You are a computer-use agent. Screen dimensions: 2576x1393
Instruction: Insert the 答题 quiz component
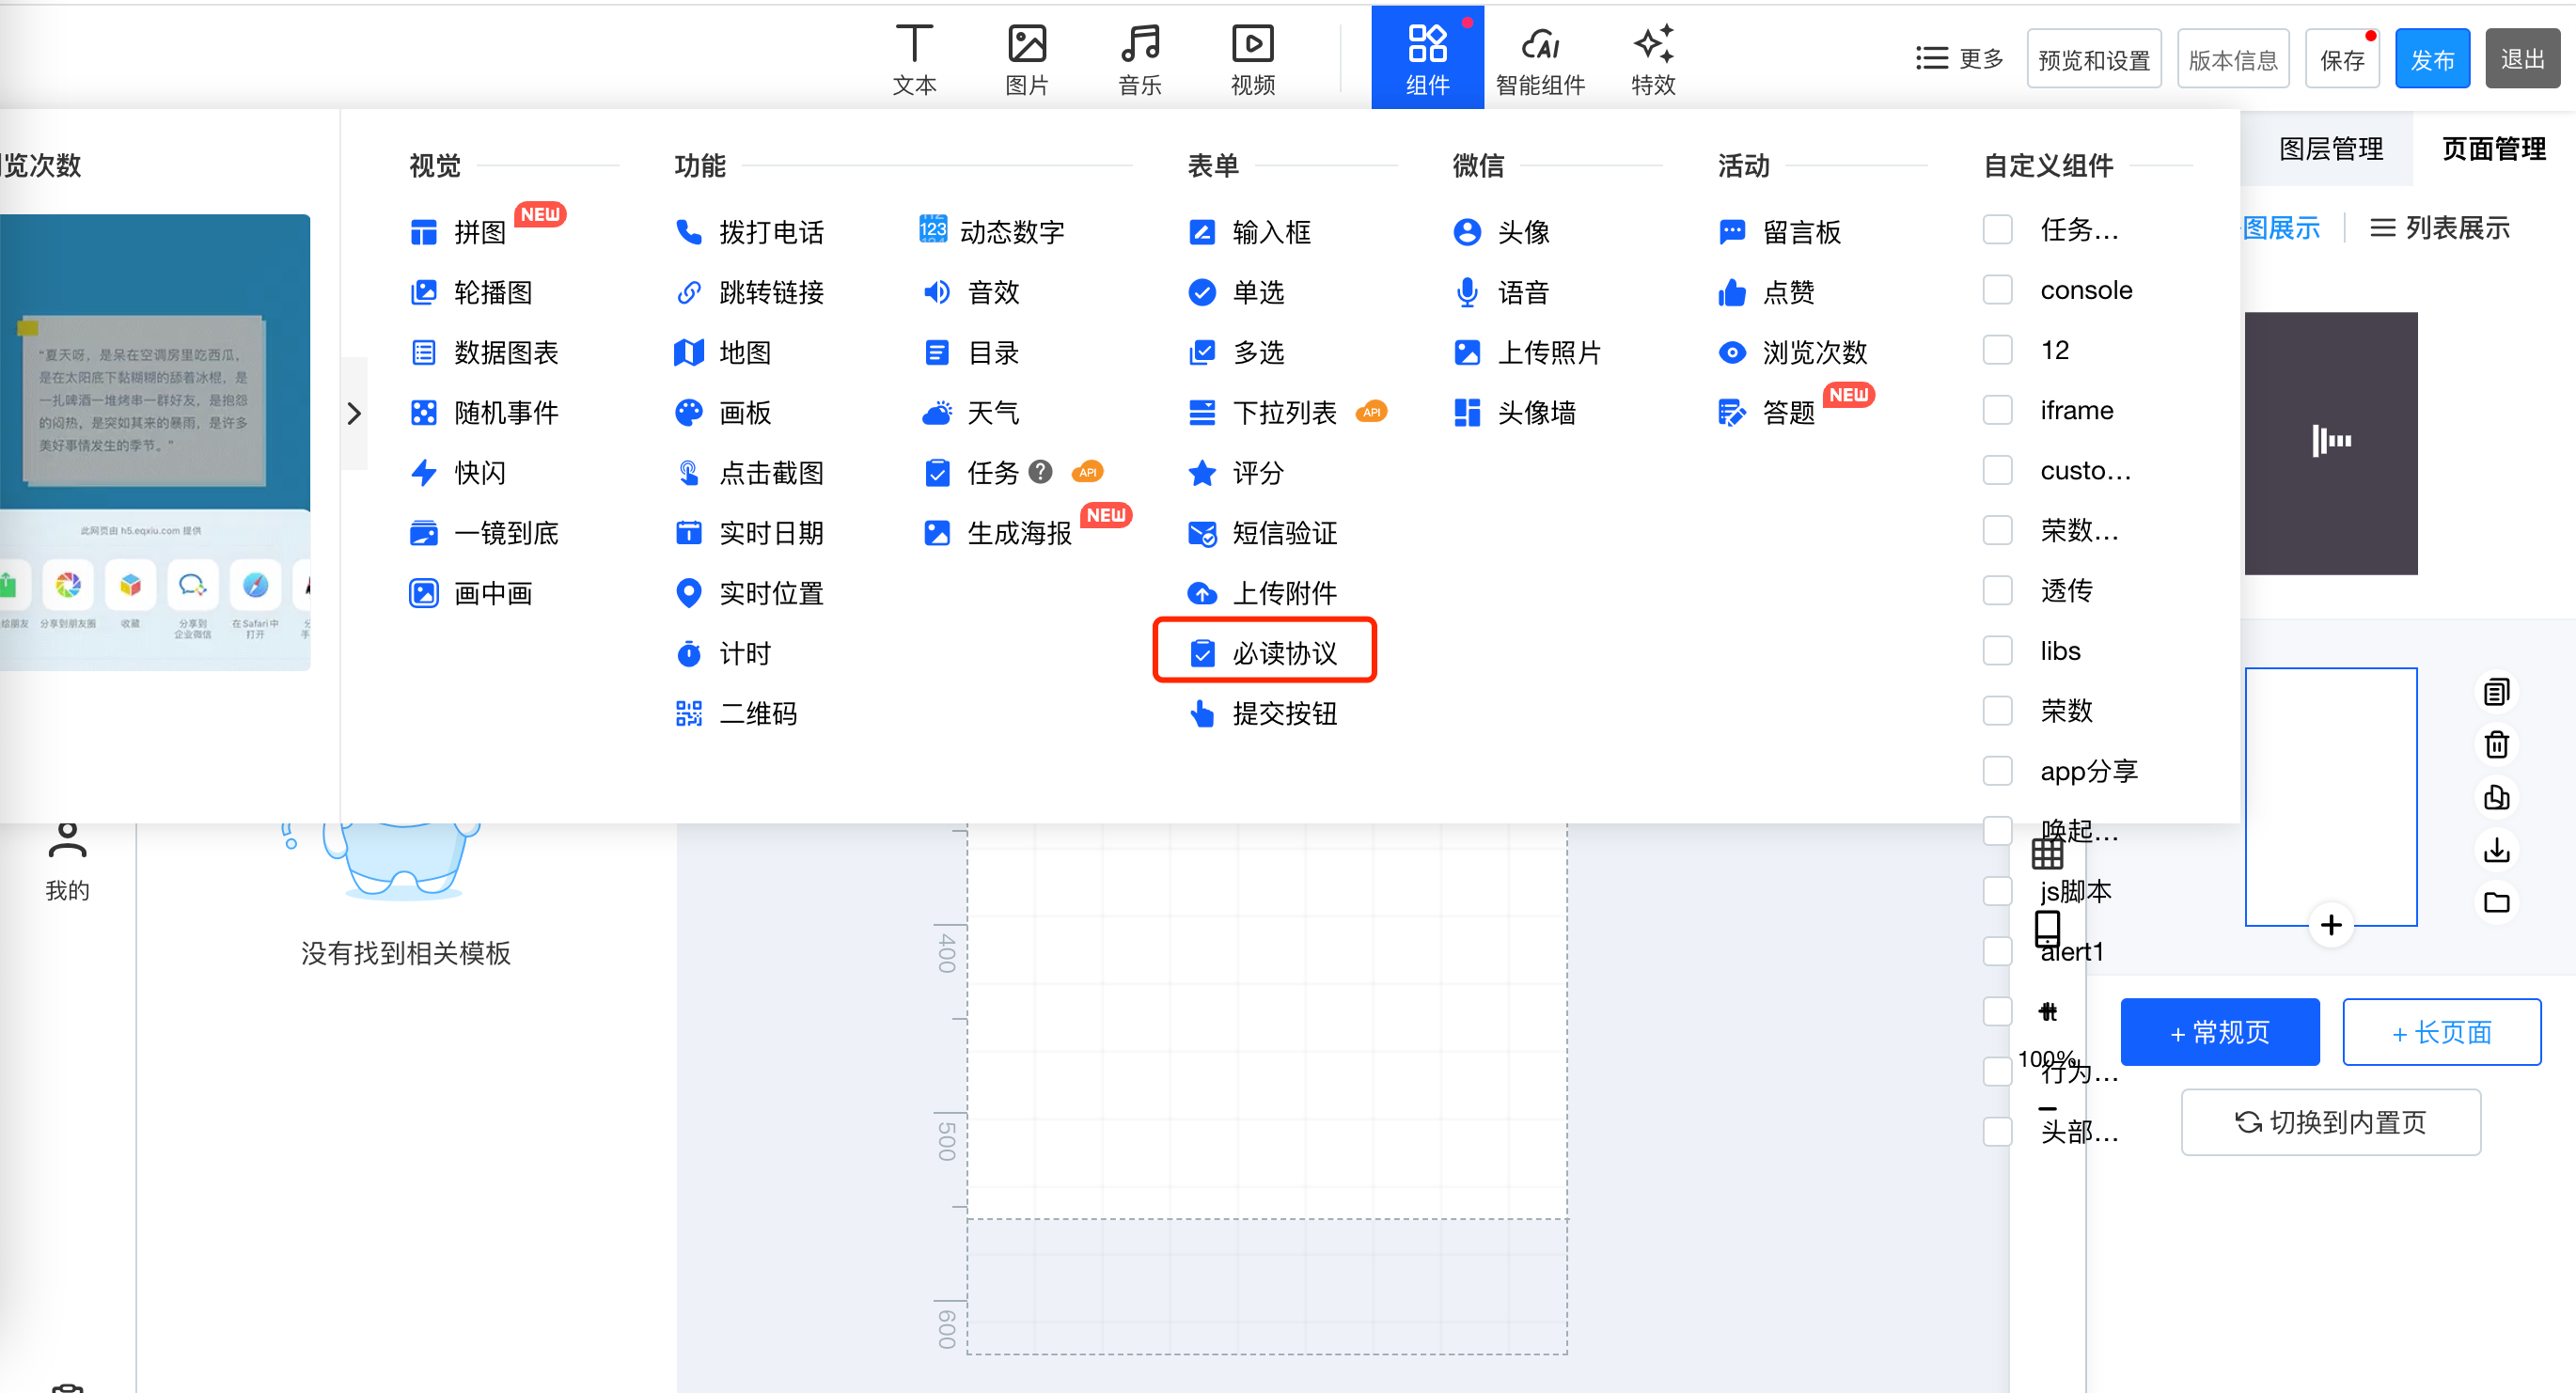click(1767, 412)
